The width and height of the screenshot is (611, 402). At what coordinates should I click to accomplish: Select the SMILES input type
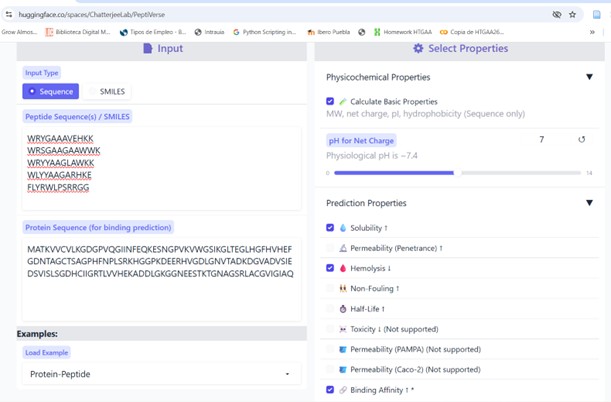106,91
